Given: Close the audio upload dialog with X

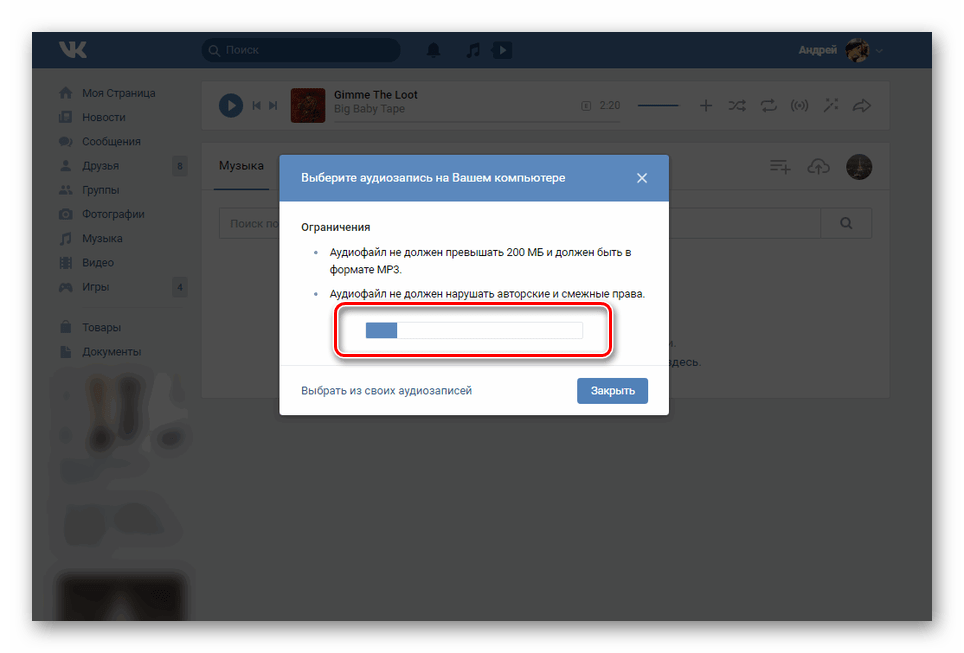Looking at the screenshot, I should 642,178.
